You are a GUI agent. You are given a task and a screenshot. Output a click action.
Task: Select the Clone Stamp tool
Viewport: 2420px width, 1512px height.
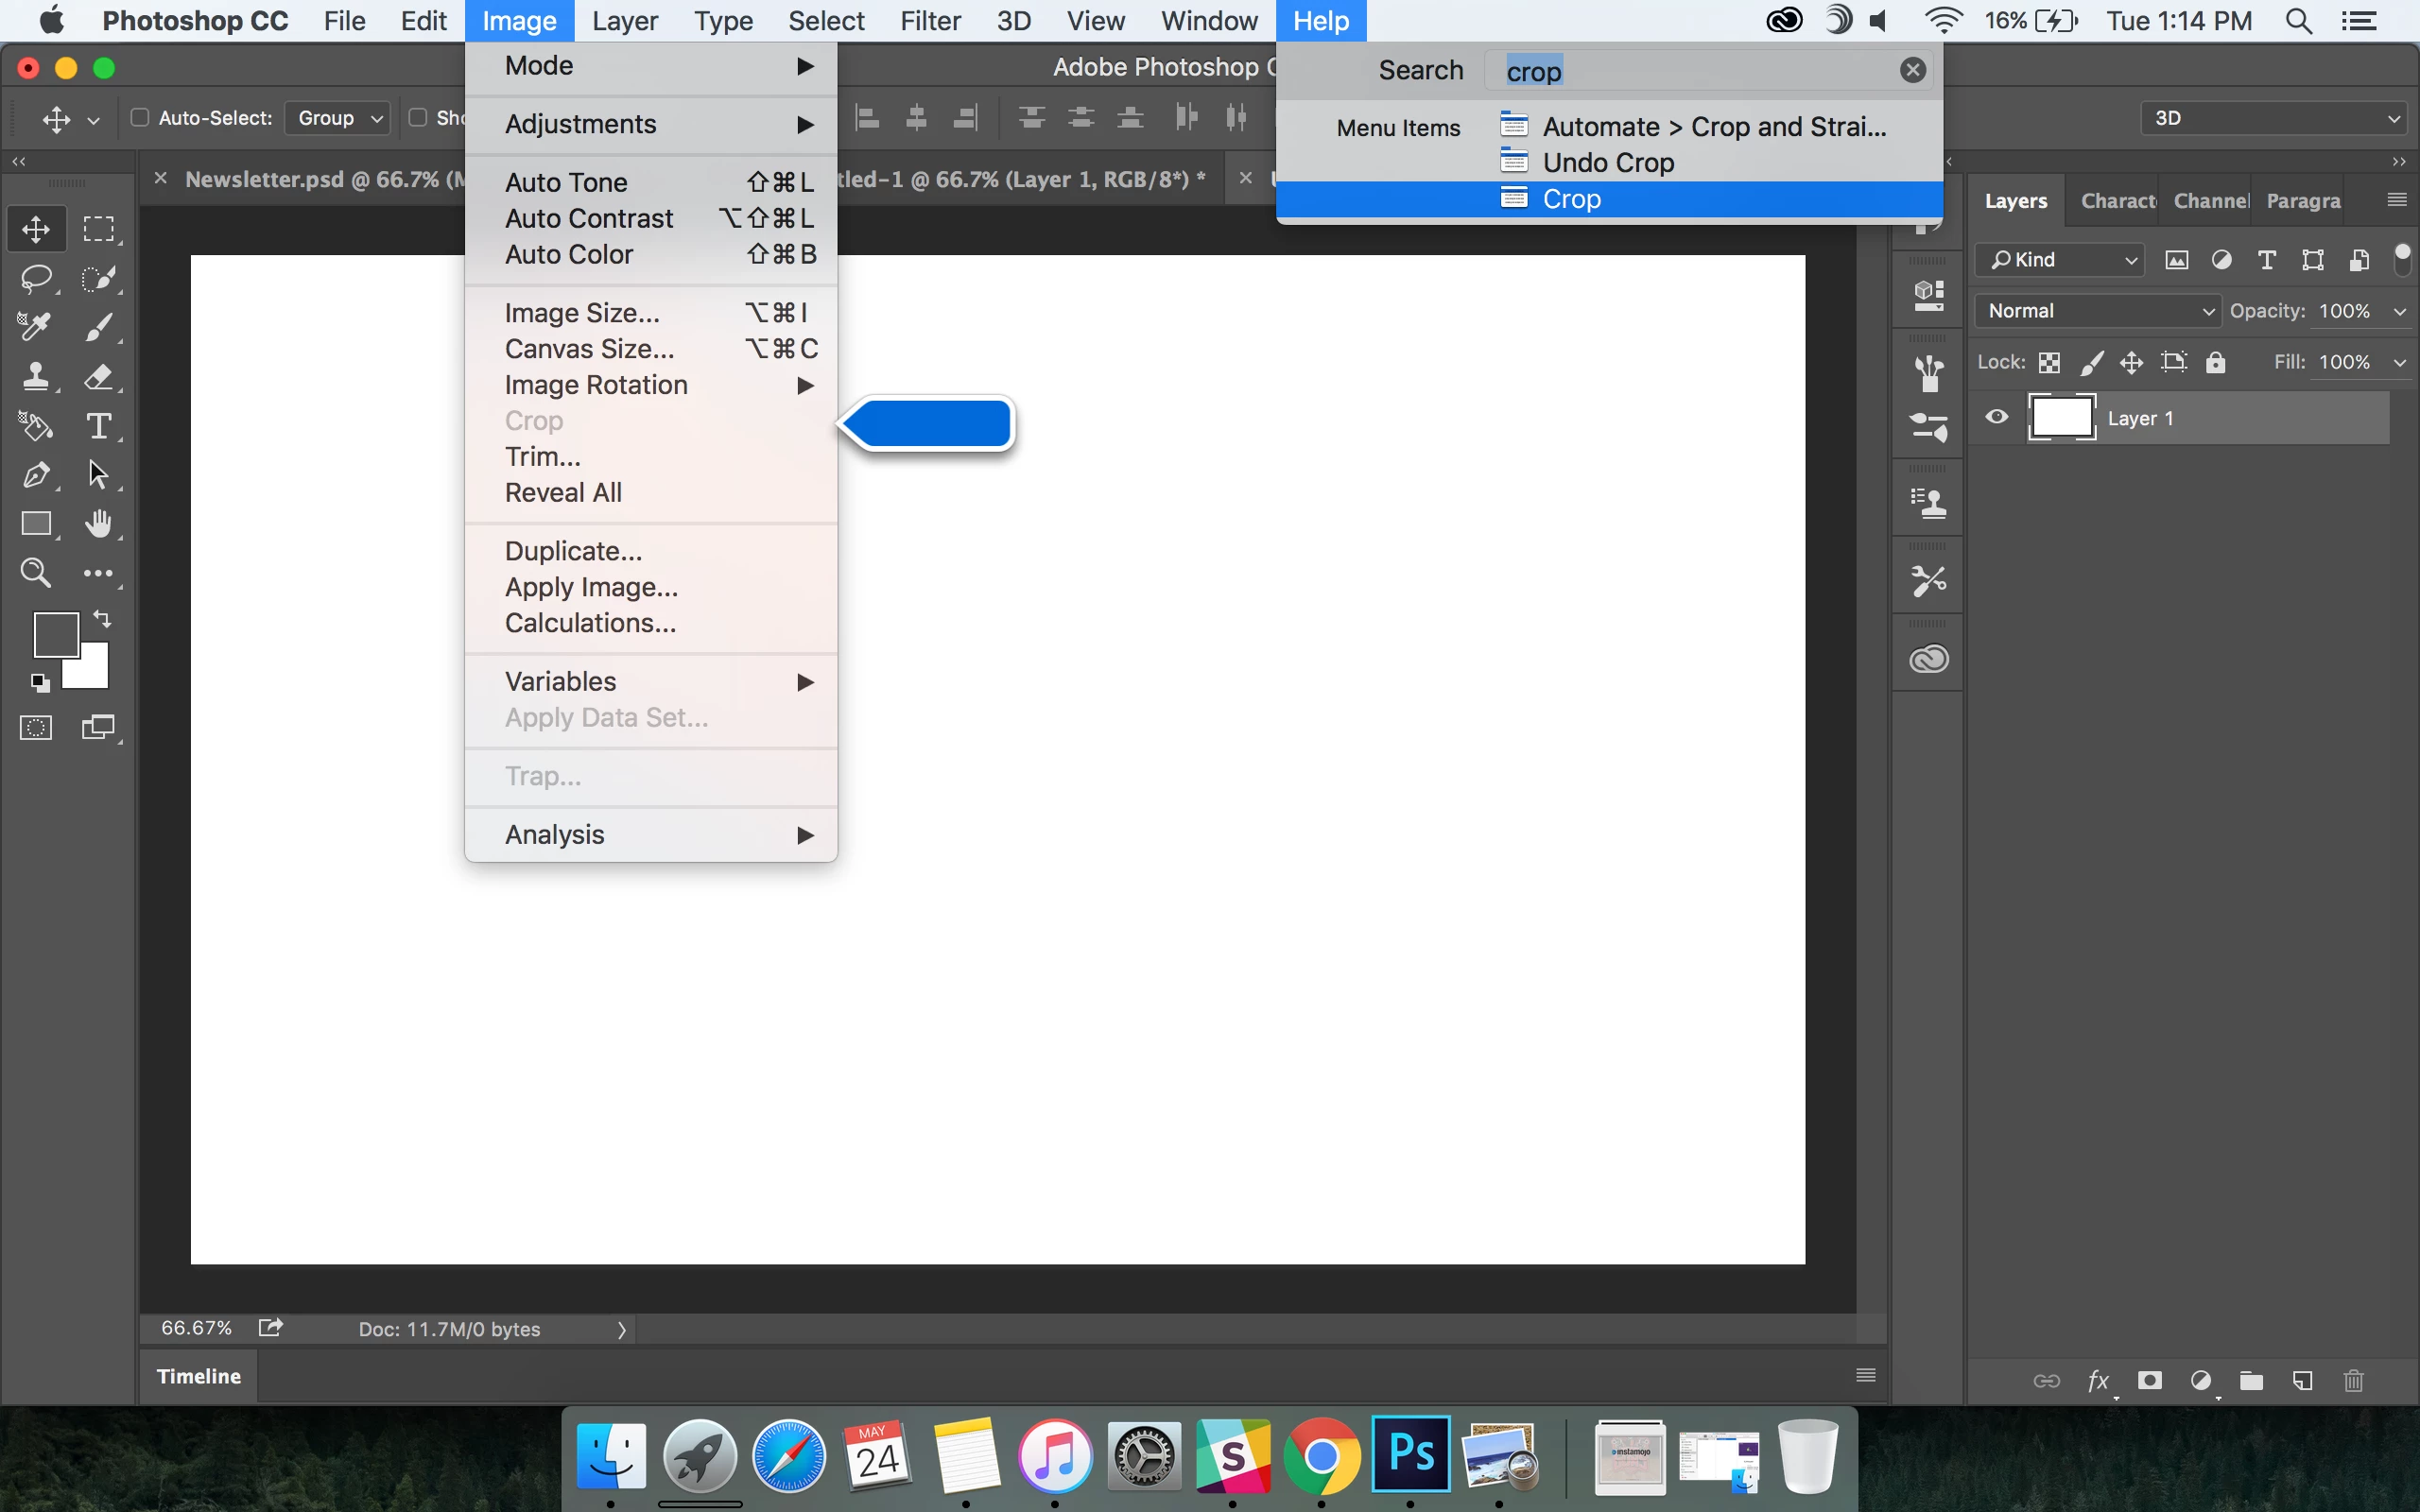(x=37, y=377)
